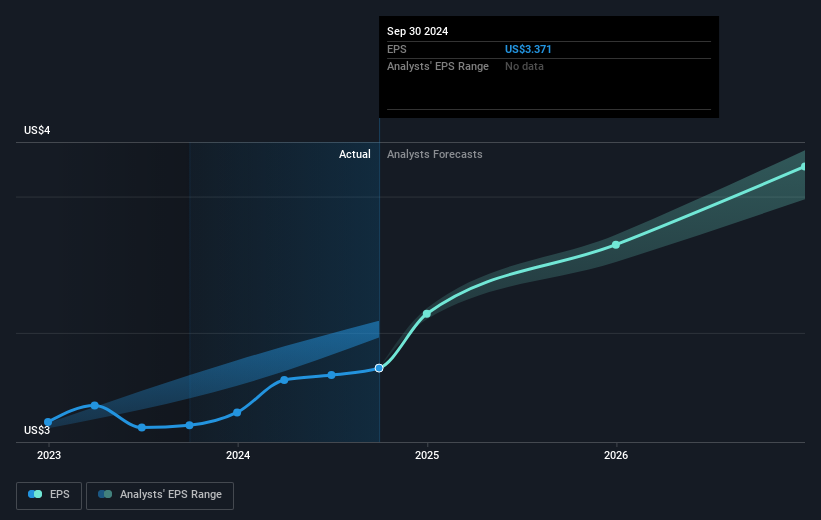Click the Actual label
Screen dimensions: 821x520
tap(354, 154)
